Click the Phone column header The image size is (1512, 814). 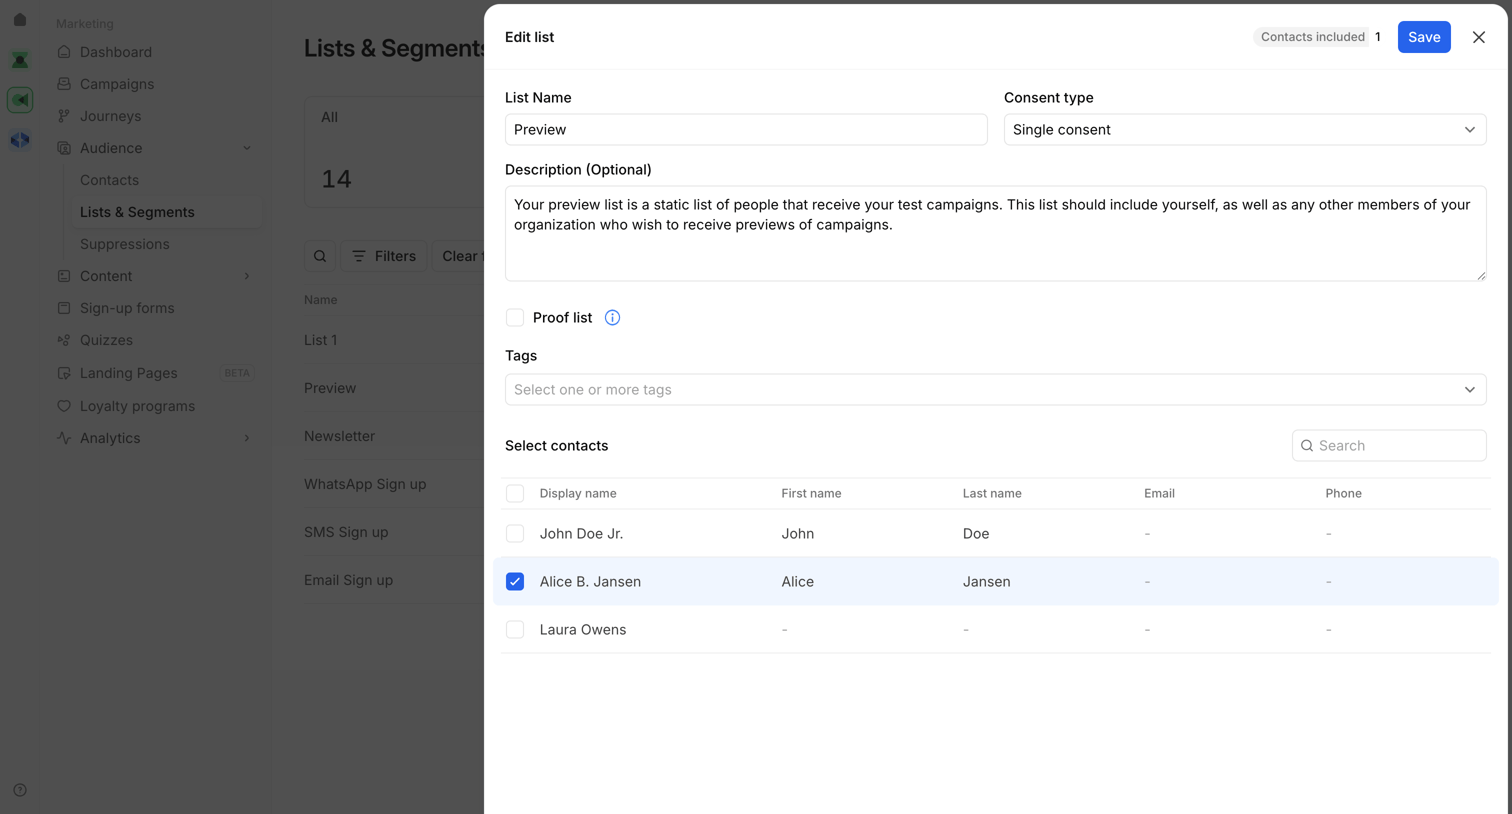1343,493
